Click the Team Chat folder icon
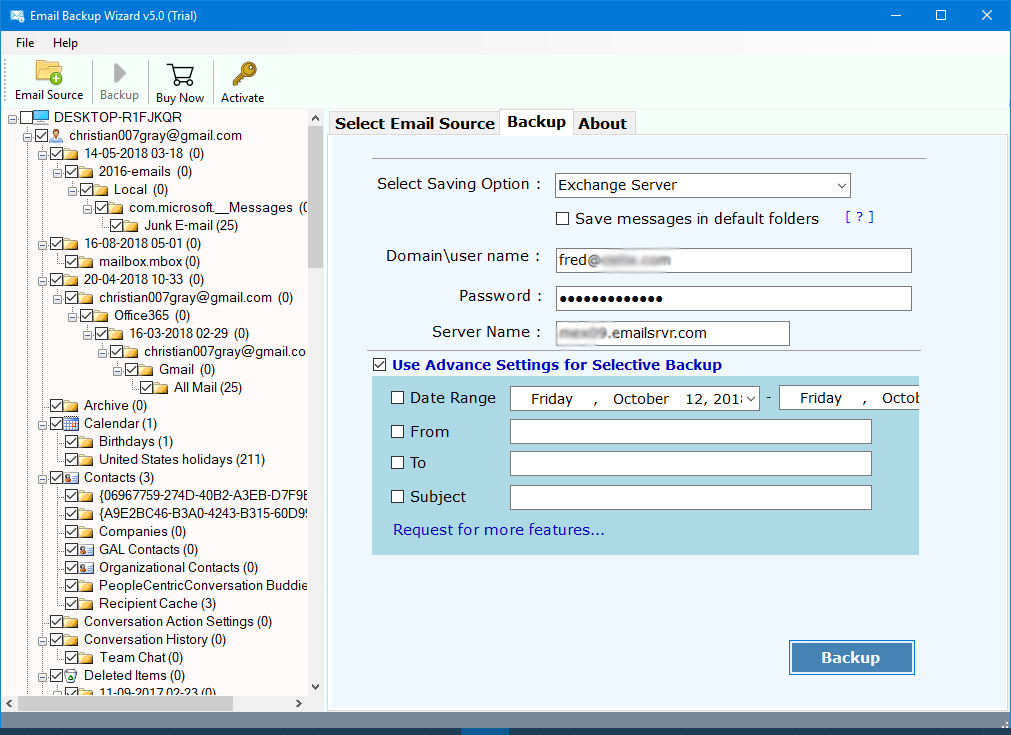The height and width of the screenshot is (735, 1011). [86, 658]
